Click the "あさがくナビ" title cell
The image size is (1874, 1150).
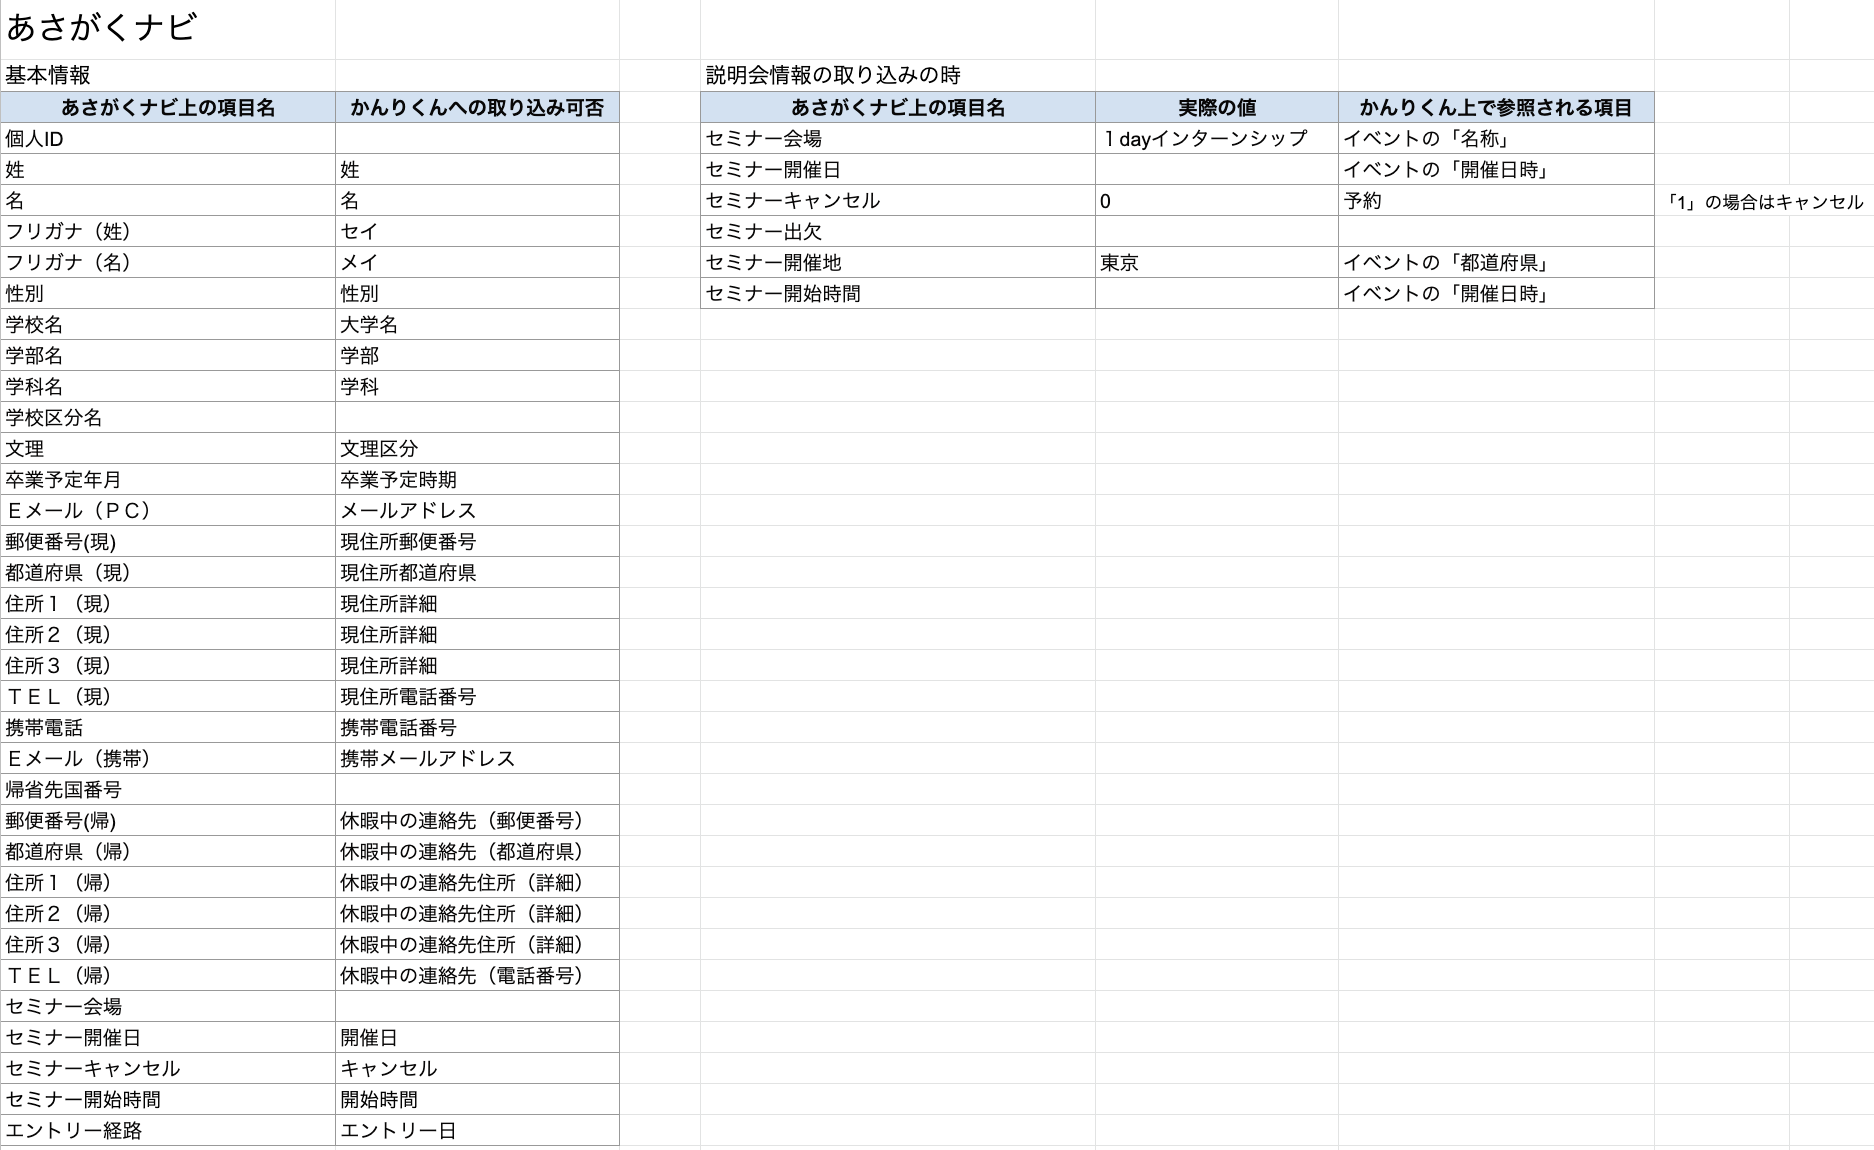101,28
